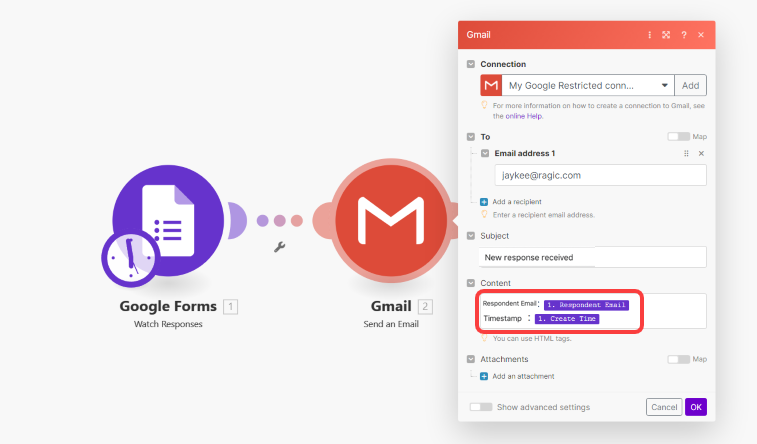Select the Create Time mapped tag
The width and height of the screenshot is (757, 444).
(567, 319)
